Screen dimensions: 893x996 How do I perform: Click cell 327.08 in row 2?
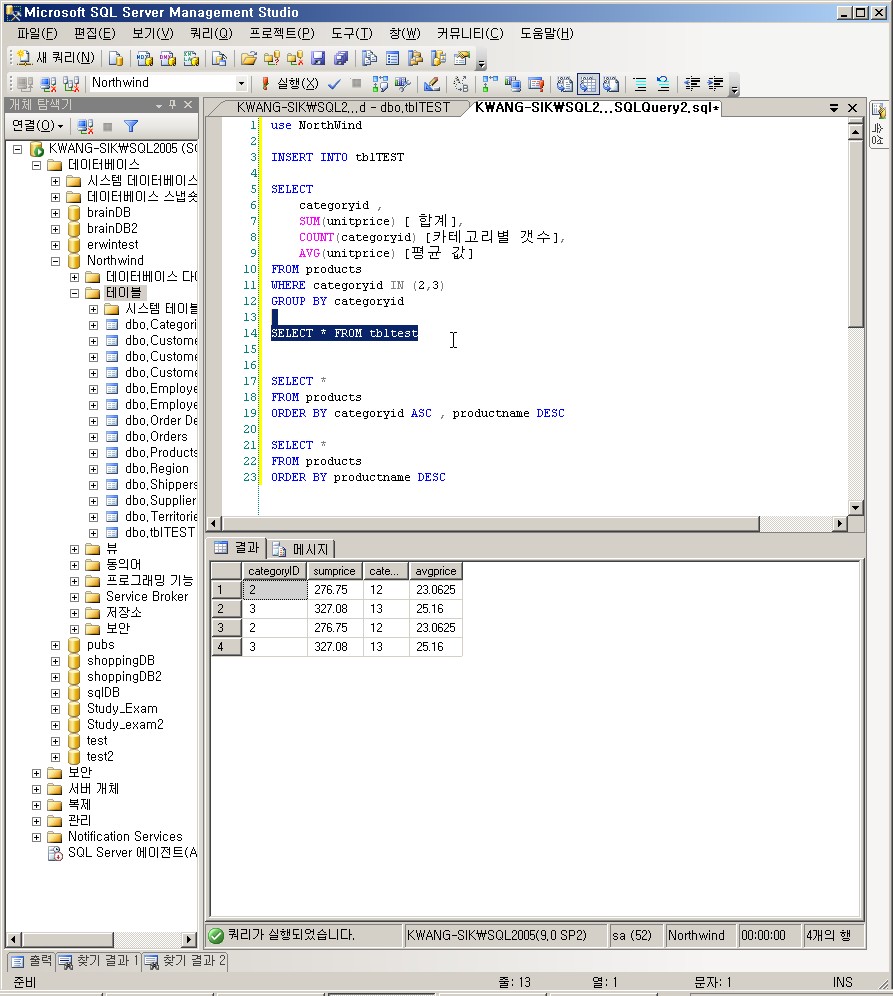[x=335, y=609]
